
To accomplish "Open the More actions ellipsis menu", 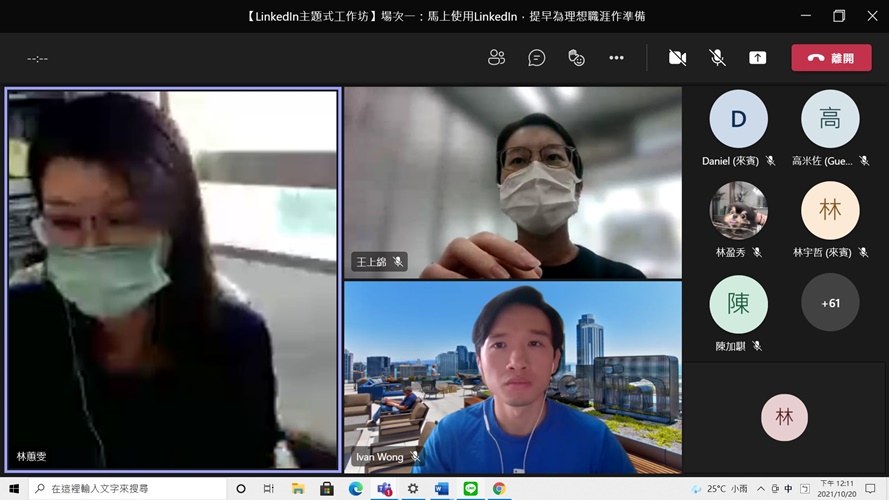I will pos(616,58).
